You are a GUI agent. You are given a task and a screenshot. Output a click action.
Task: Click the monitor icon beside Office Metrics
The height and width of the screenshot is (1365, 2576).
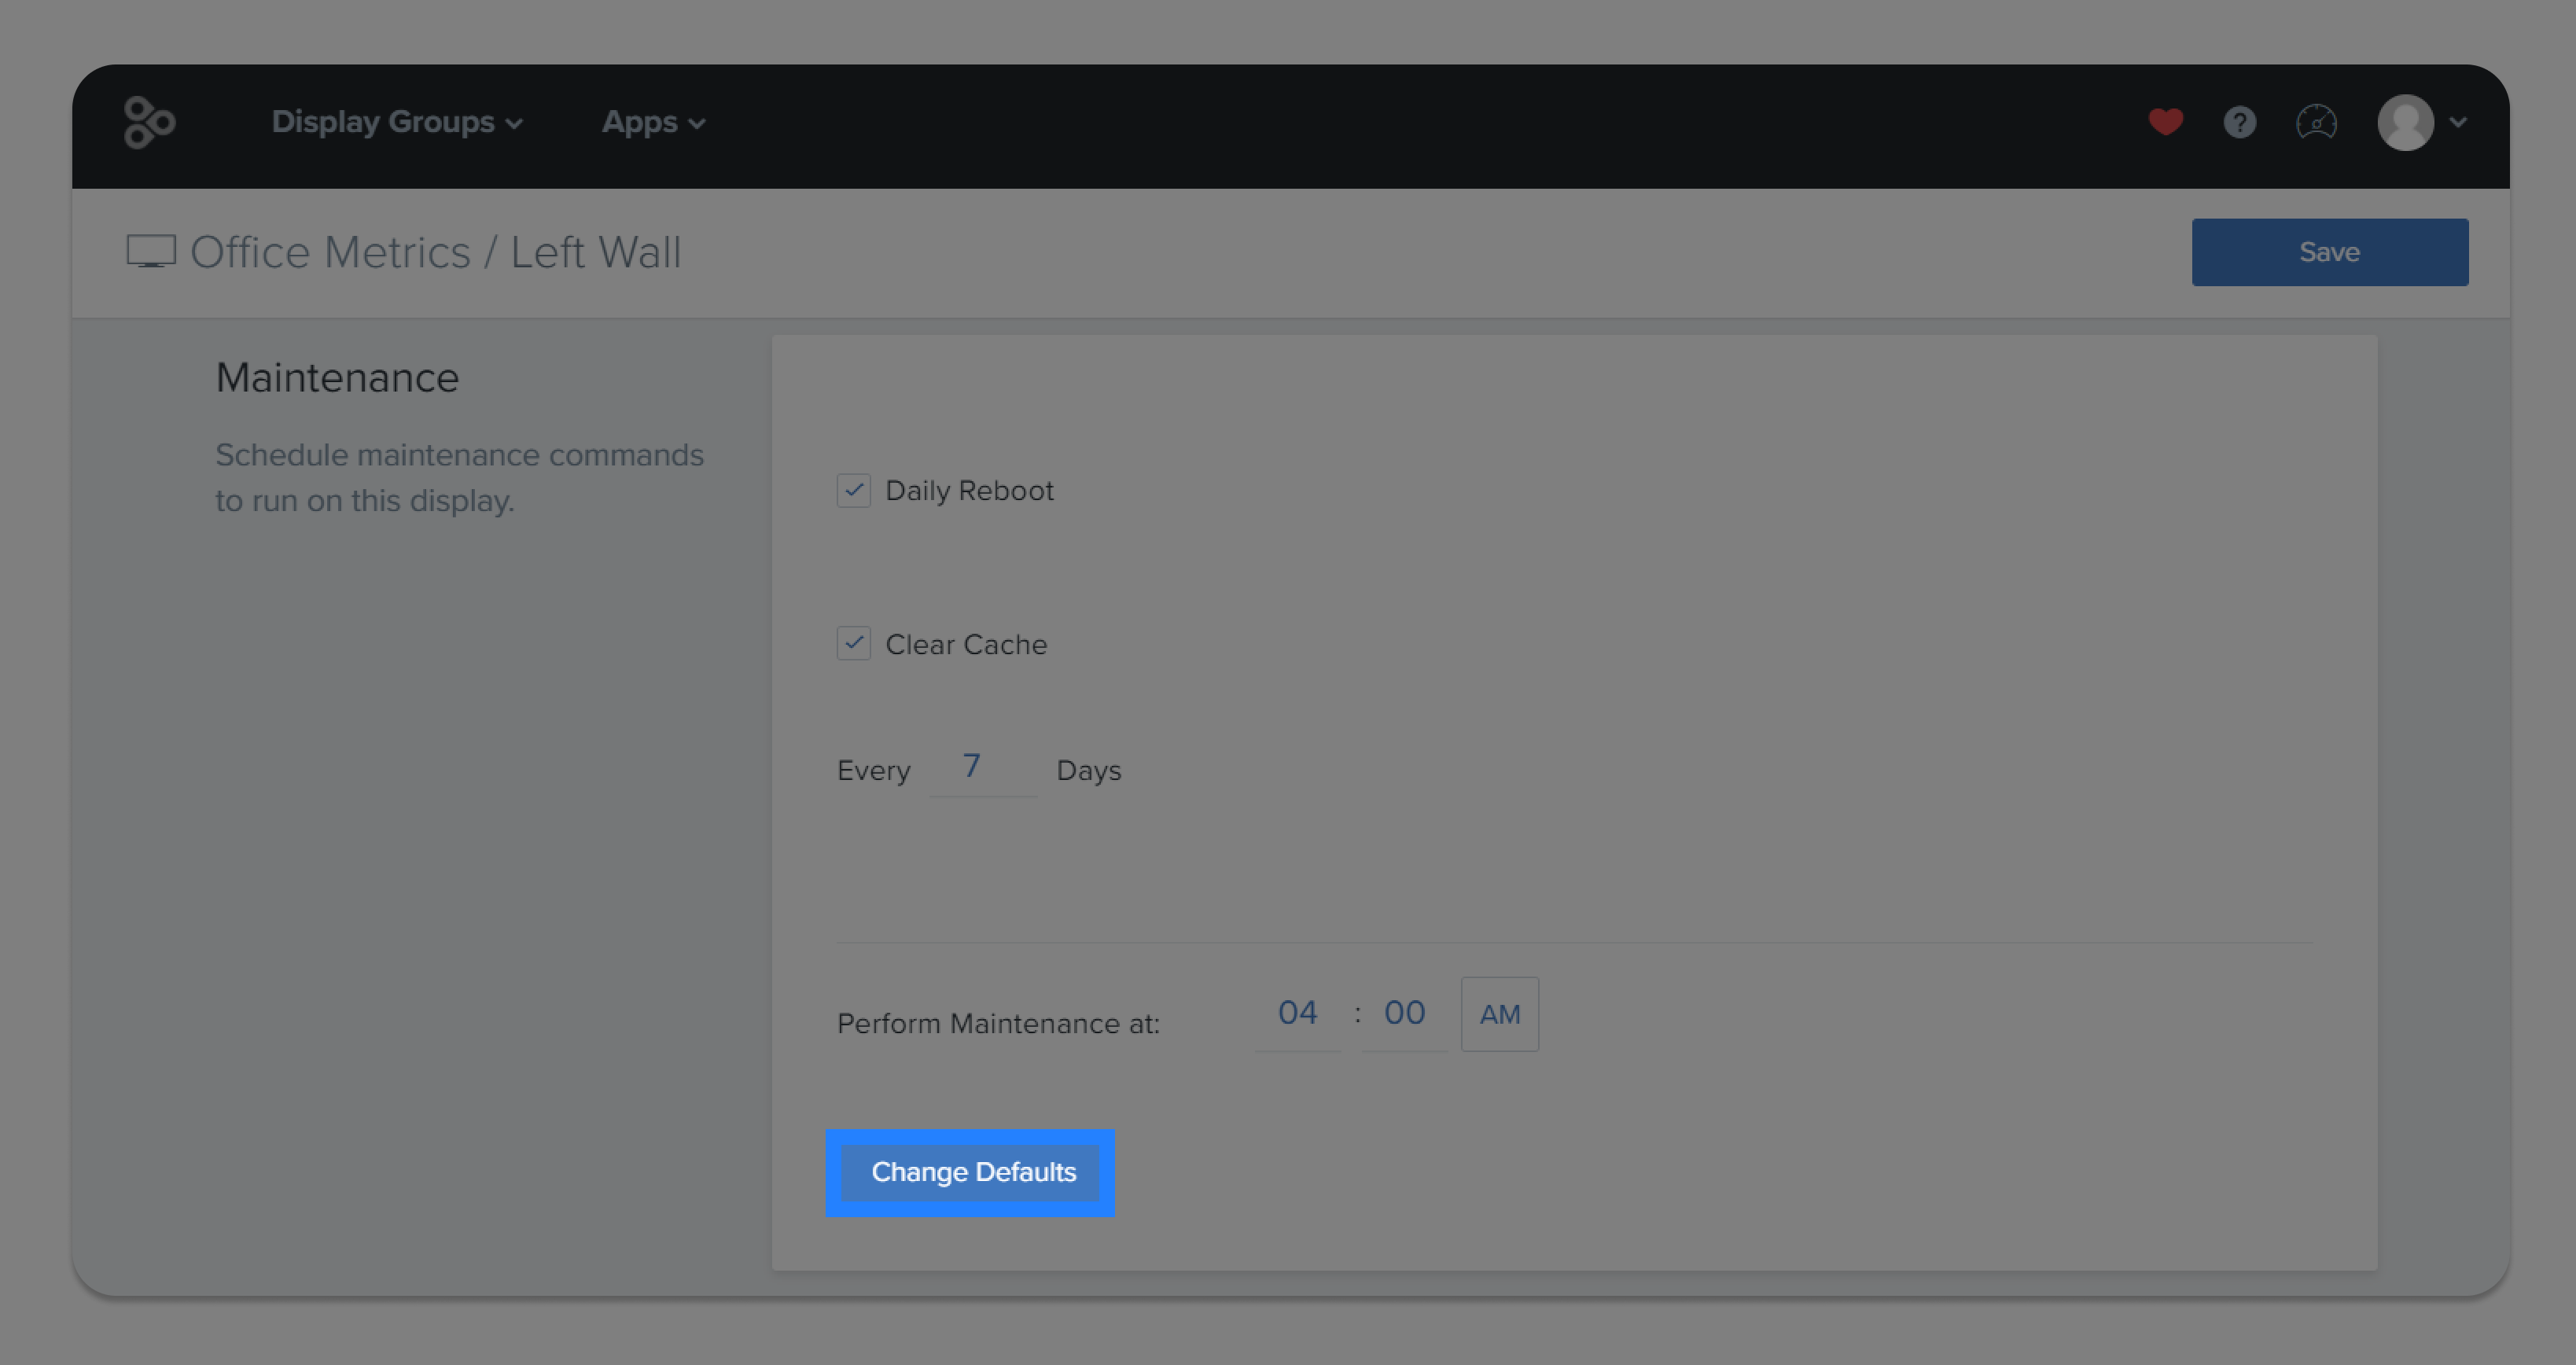pyautogui.click(x=151, y=251)
